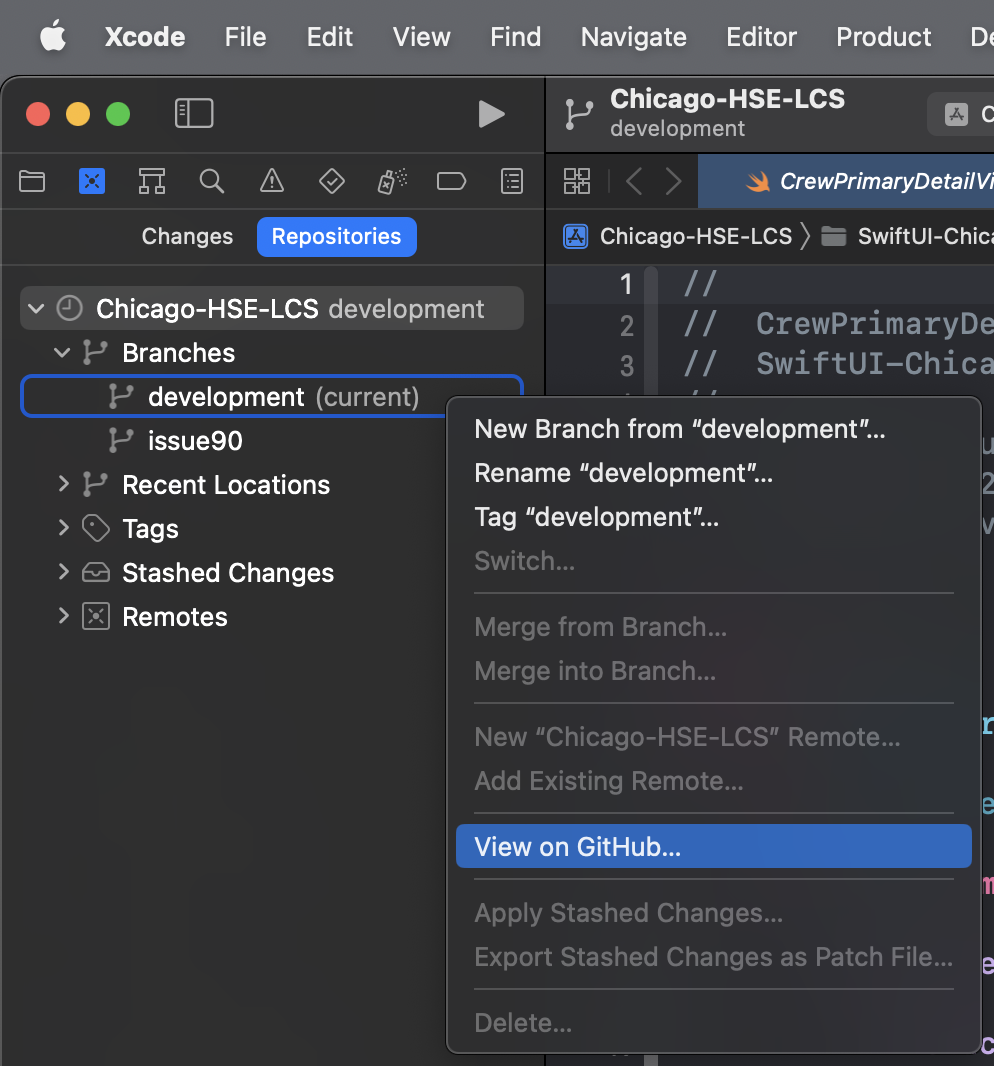Collapse the Branches group
Viewport: 994px width, 1066px height.
(63, 353)
